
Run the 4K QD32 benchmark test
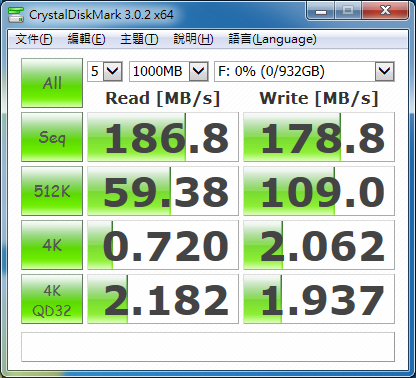52,299
